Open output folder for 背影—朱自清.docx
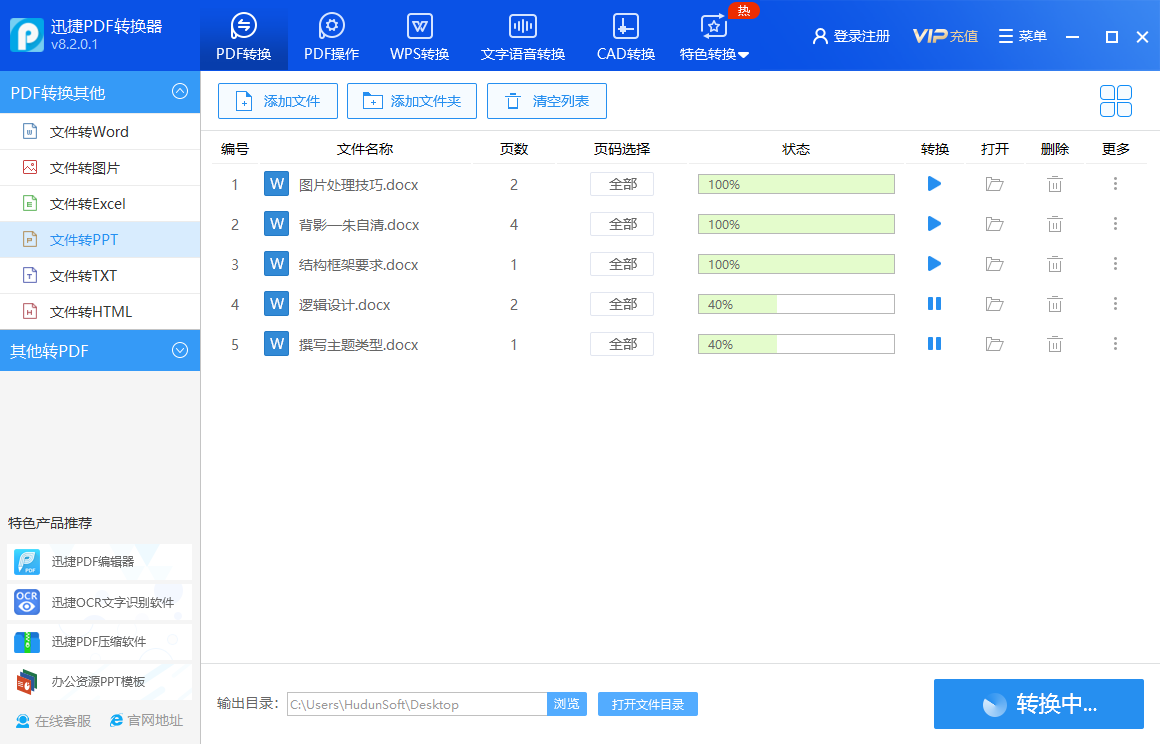Image resolution: width=1160 pixels, height=744 pixels. pyautogui.click(x=994, y=224)
